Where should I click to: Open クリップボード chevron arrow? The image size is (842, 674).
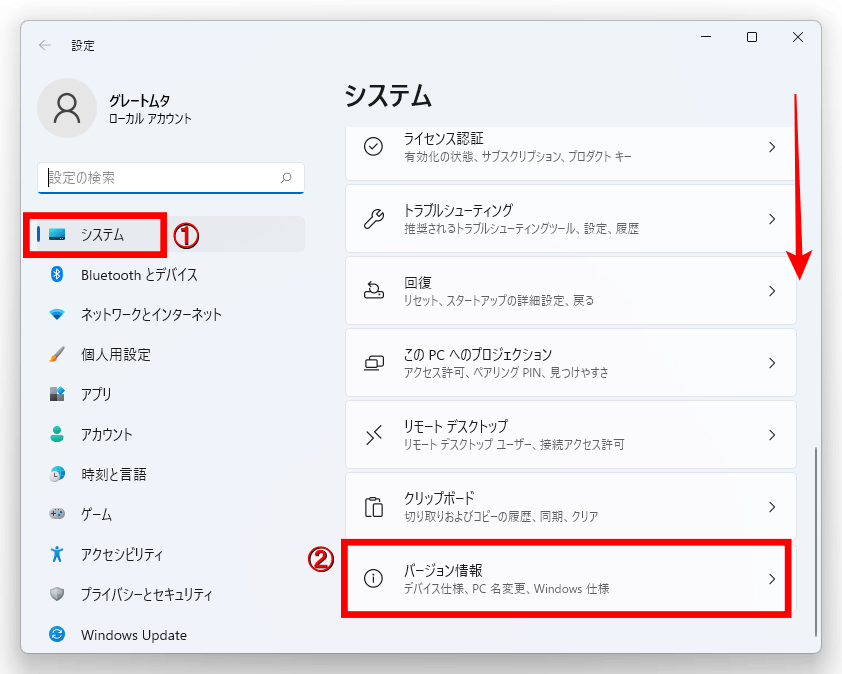(x=772, y=507)
